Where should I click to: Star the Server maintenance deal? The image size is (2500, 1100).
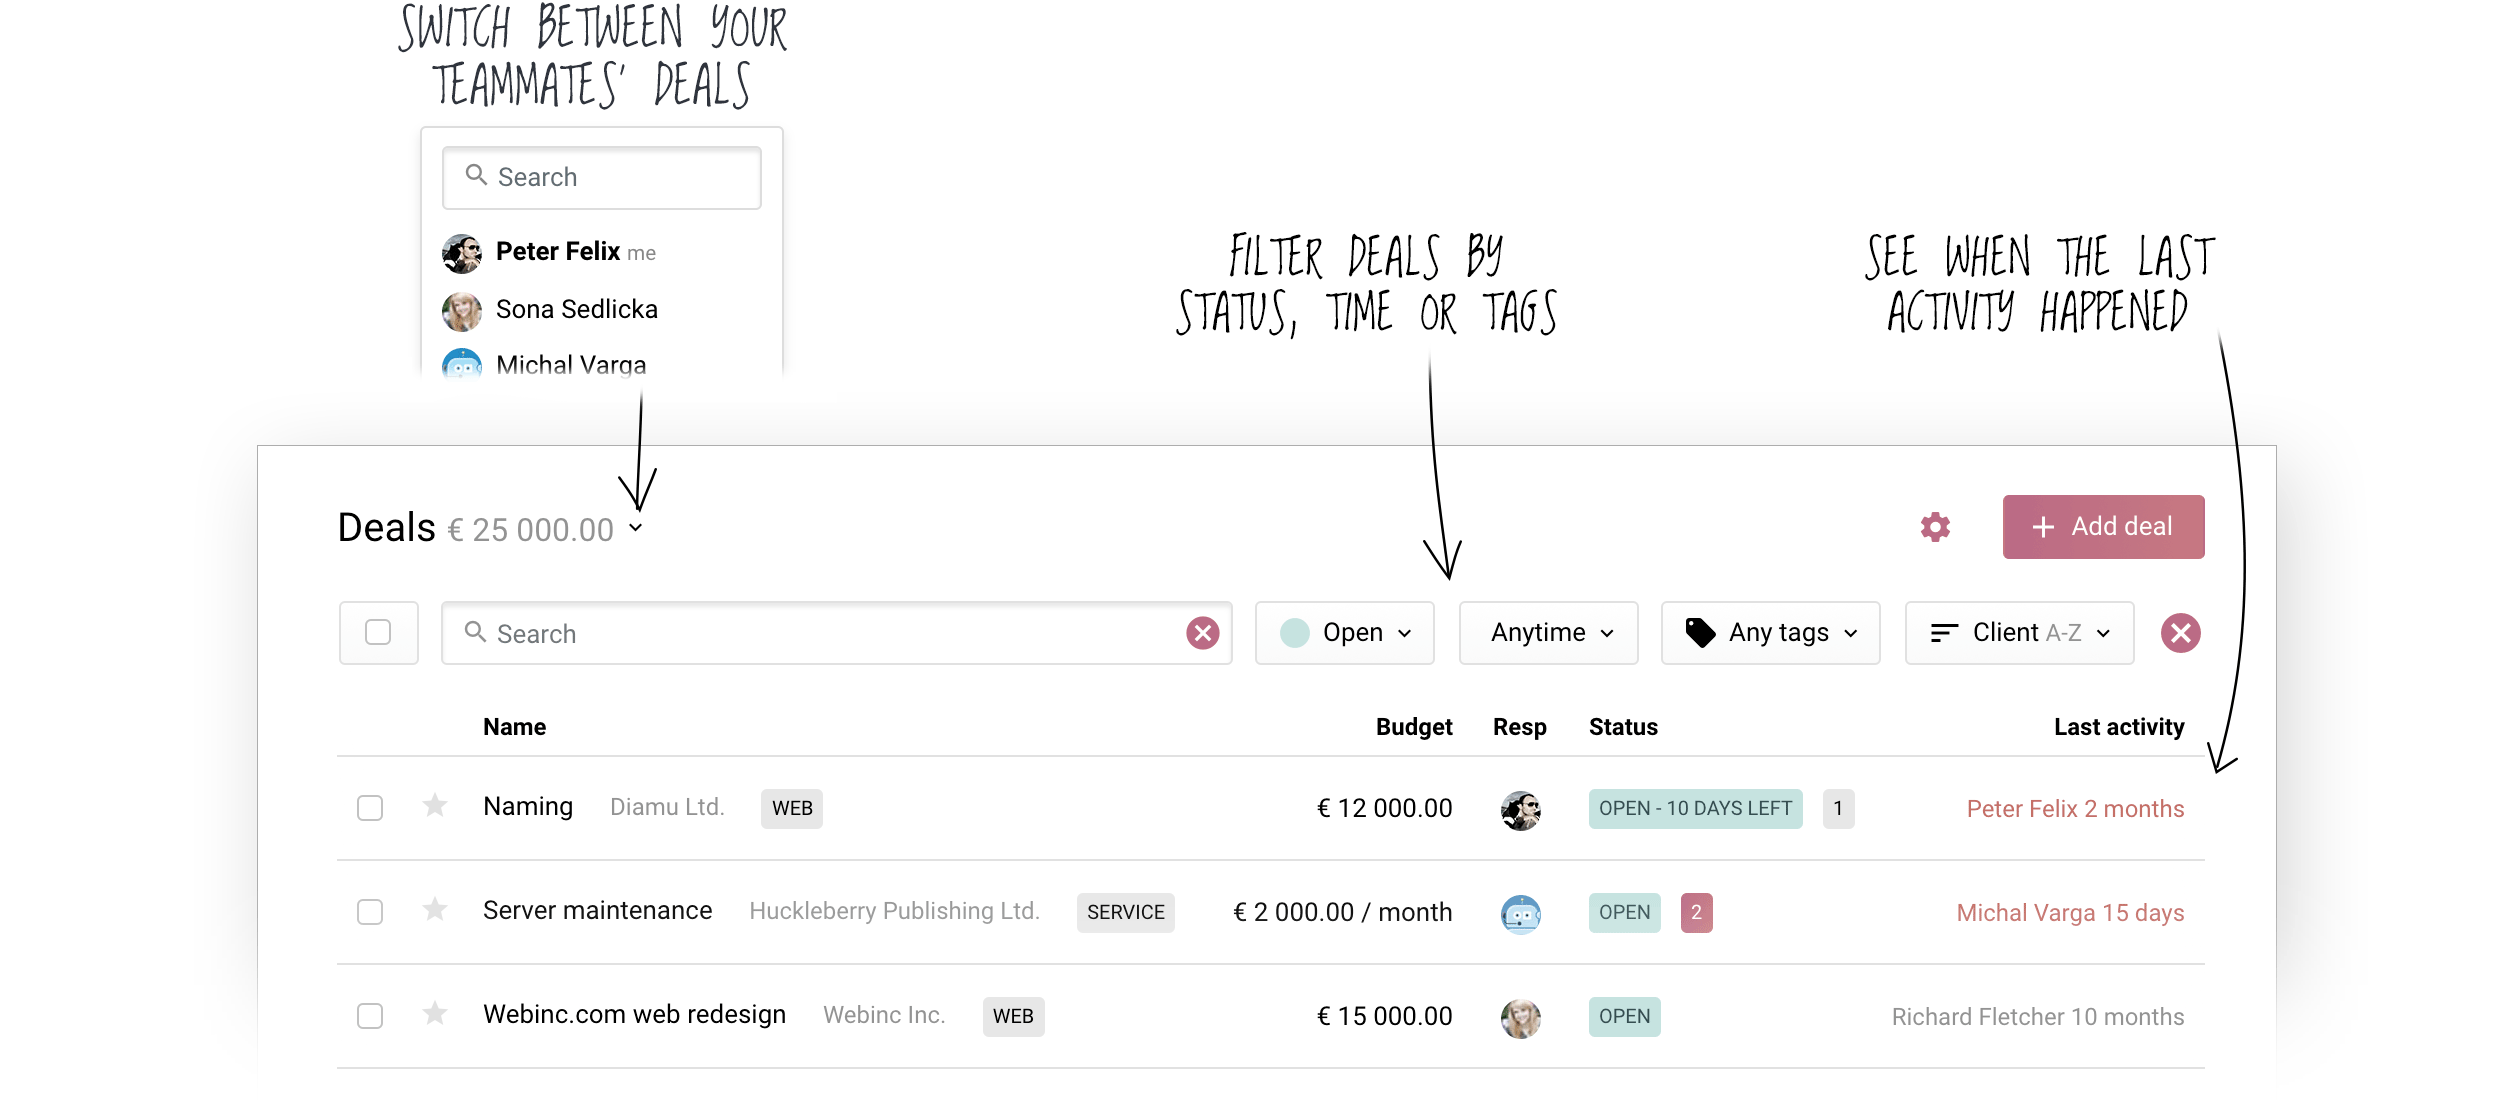435,910
